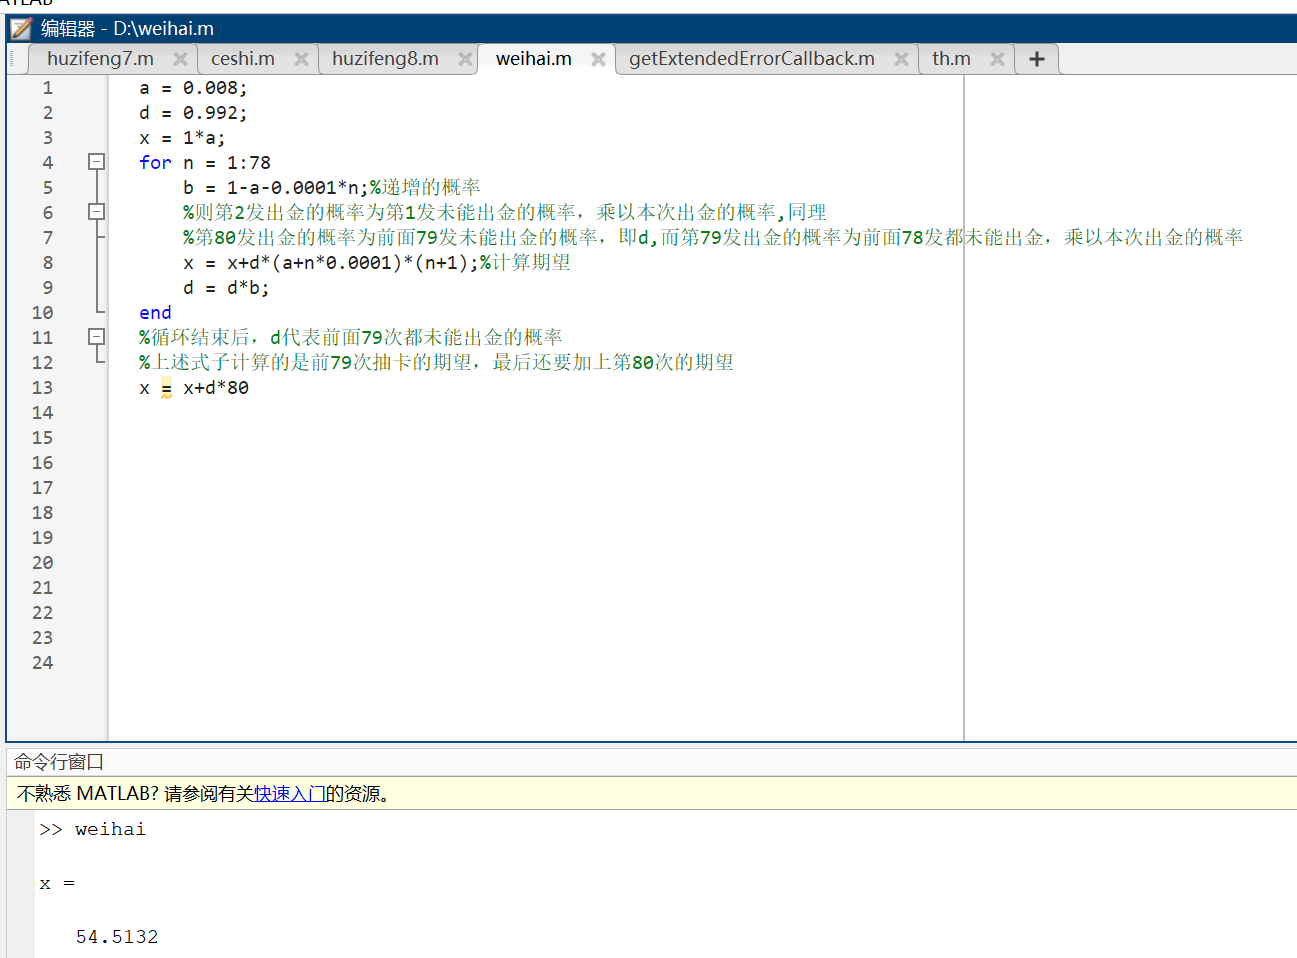
Task: Click the '>> weihai' command in command window
Action: coord(92,830)
